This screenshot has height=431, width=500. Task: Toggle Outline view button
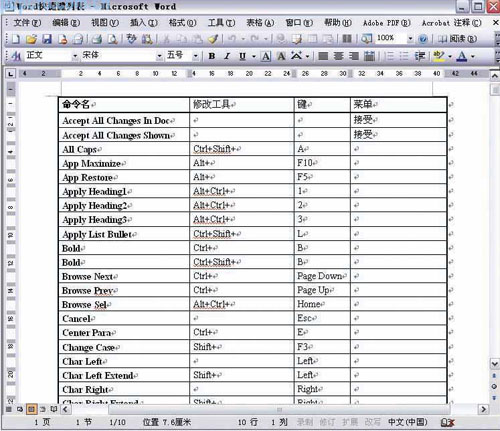point(43,409)
